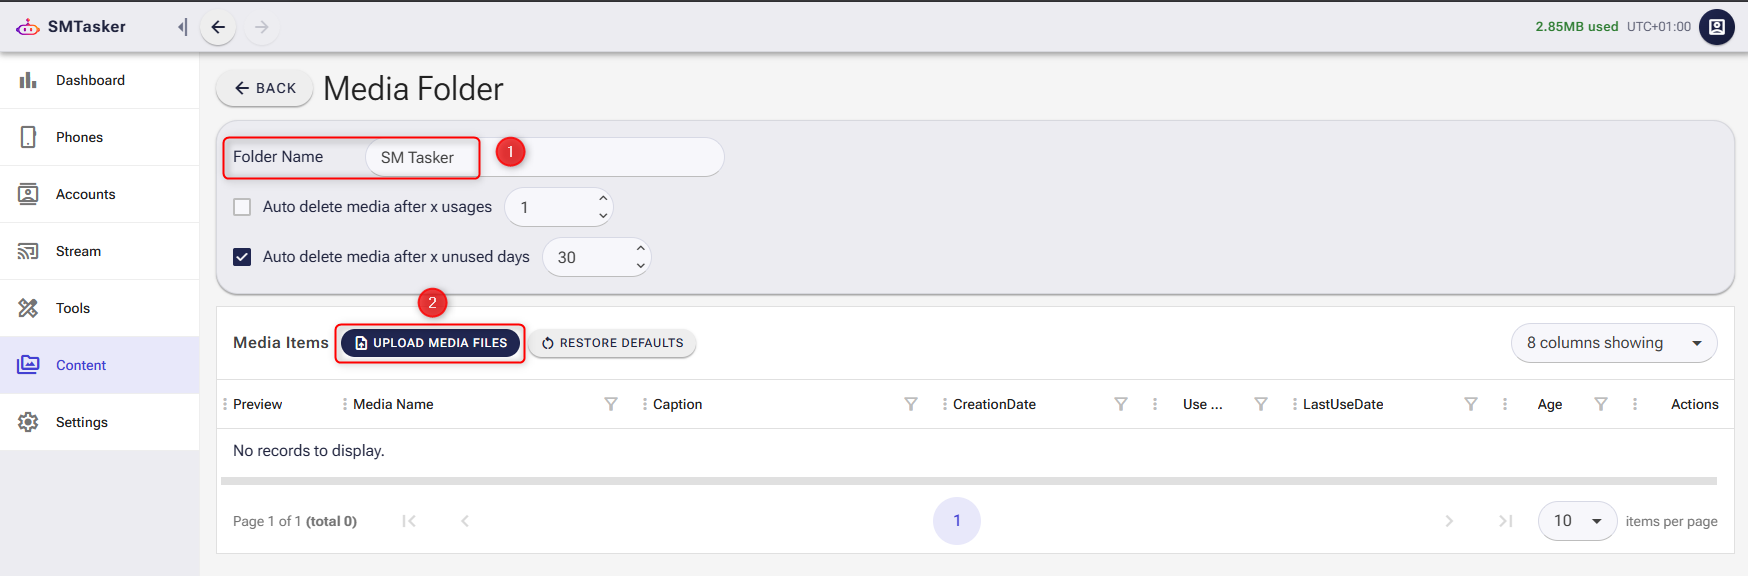The width and height of the screenshot is (1748, 576).
Task: Open filter for Age column
Action: coord(1600,404)
